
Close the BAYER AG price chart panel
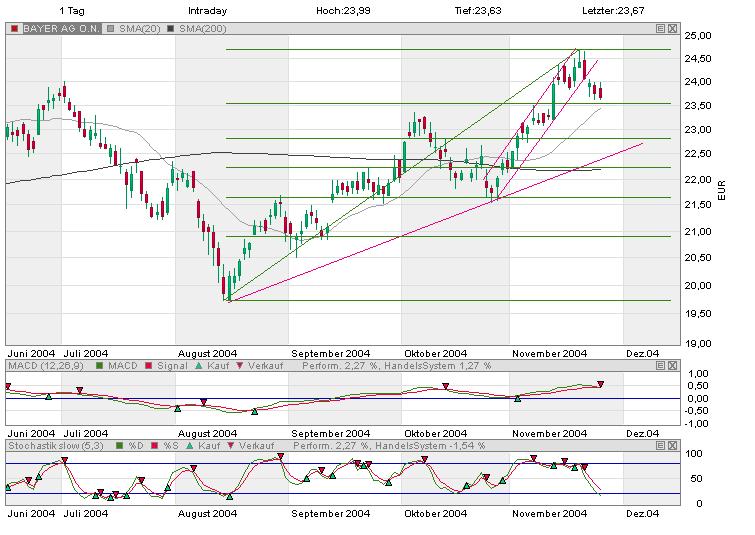673,29
